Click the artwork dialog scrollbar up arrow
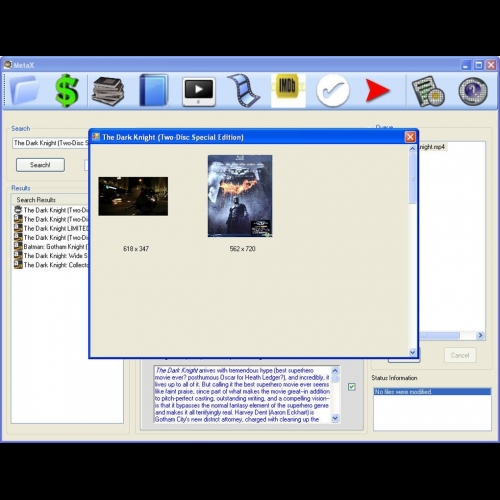This screenshot has height=500, width=500. [412, 149]
